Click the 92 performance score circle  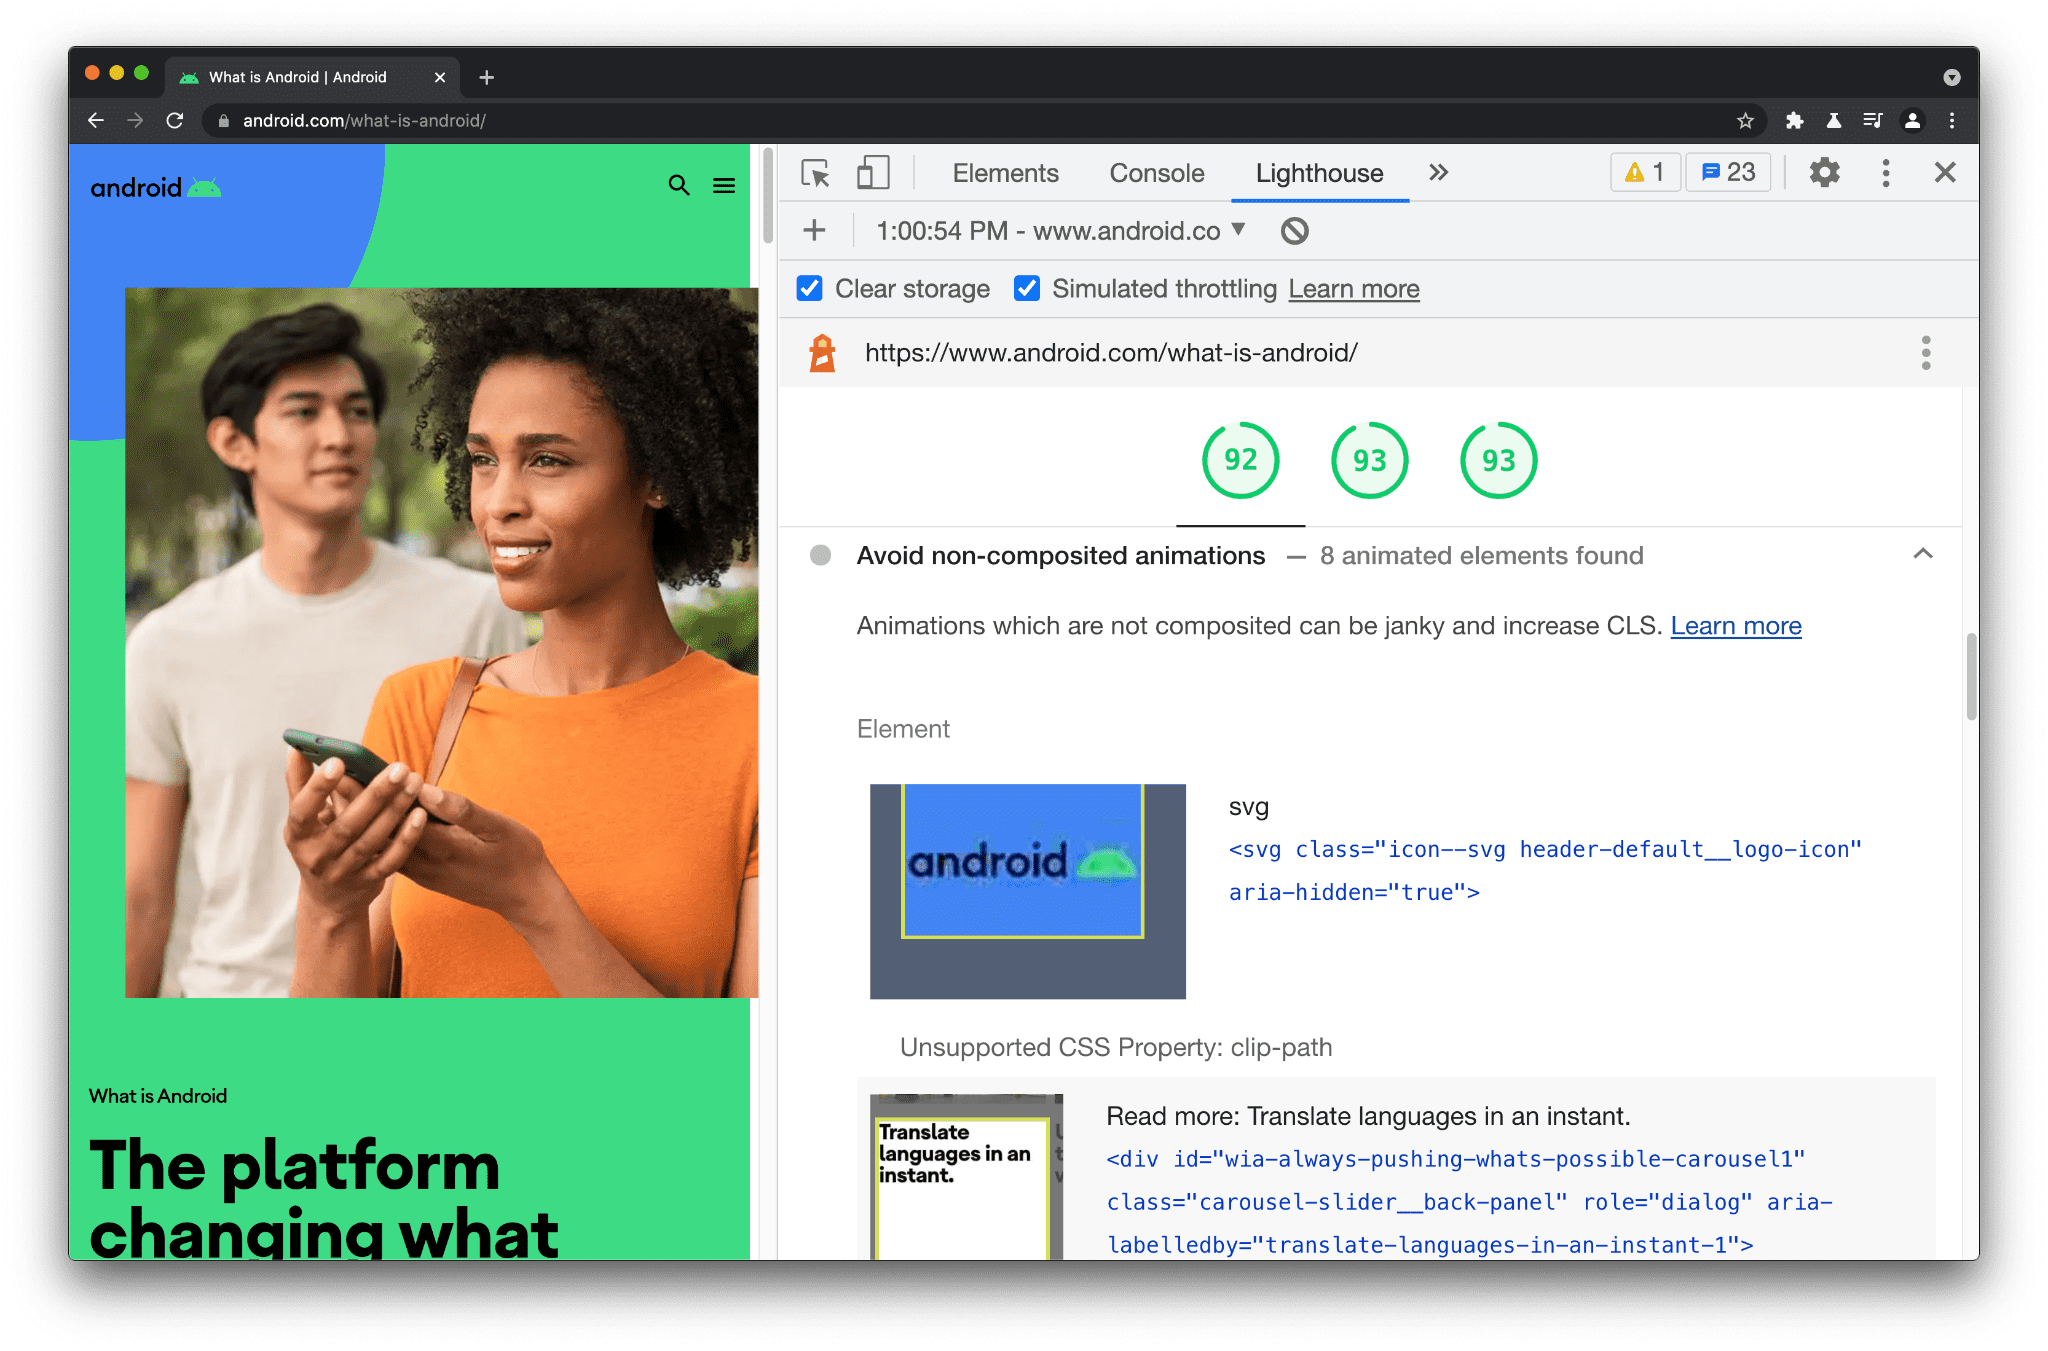coord(1240,460)
